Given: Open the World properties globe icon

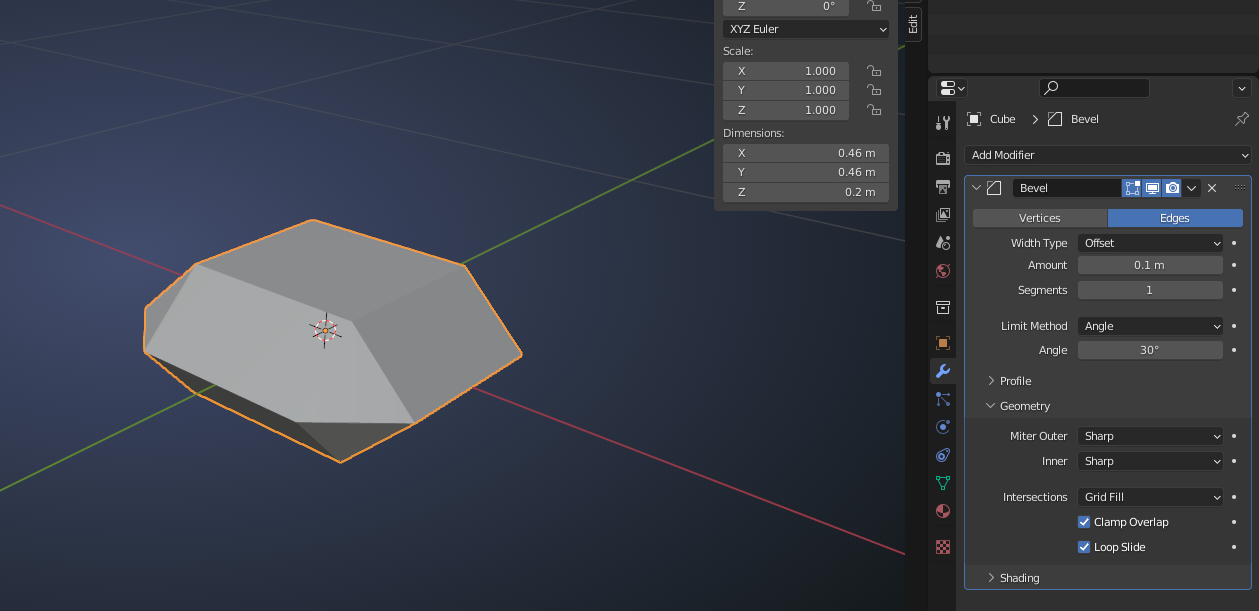Looking at the screenshot, I should [942, 271].
